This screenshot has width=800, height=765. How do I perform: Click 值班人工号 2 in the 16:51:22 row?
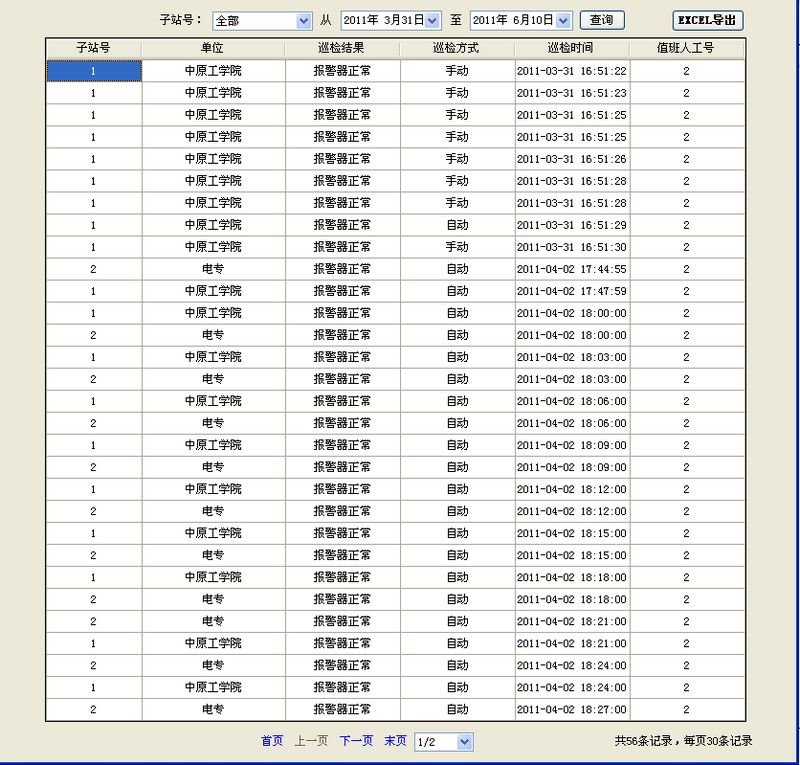pos(687,71)
